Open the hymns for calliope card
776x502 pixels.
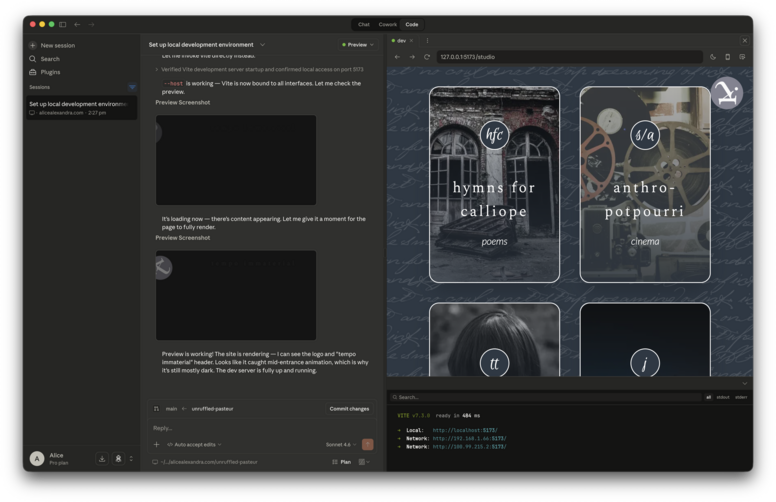click(494, 185)
